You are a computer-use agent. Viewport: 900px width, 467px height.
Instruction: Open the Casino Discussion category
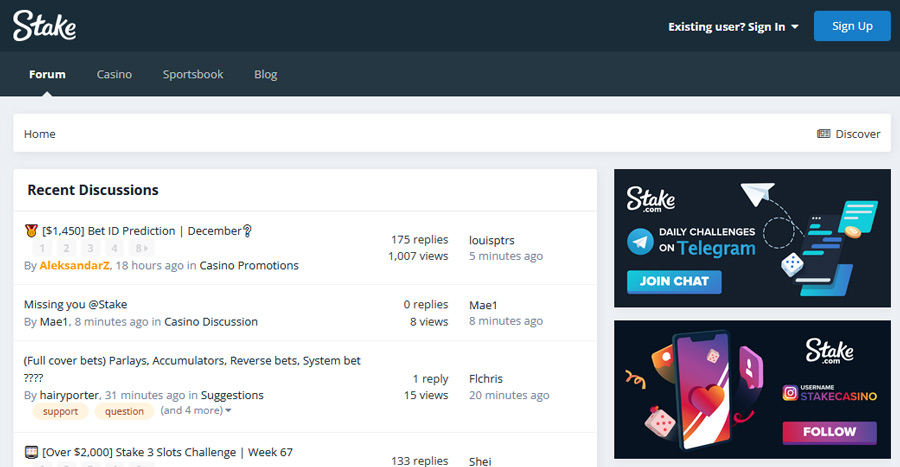211,321
